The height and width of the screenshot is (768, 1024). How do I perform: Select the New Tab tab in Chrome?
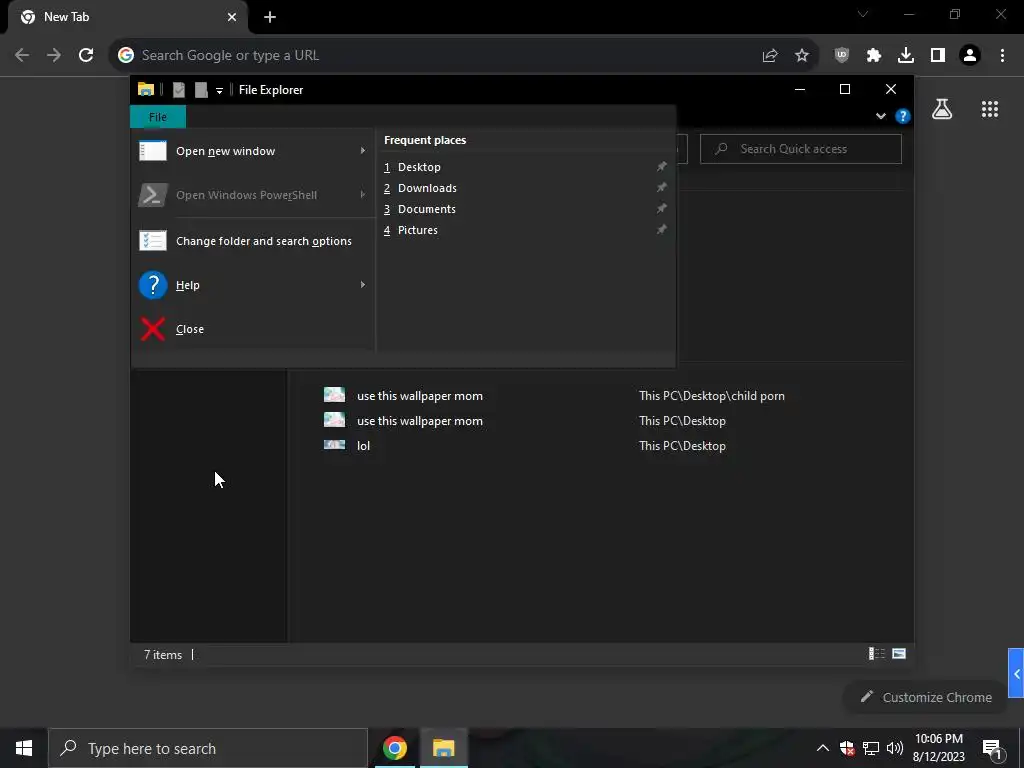127,17
